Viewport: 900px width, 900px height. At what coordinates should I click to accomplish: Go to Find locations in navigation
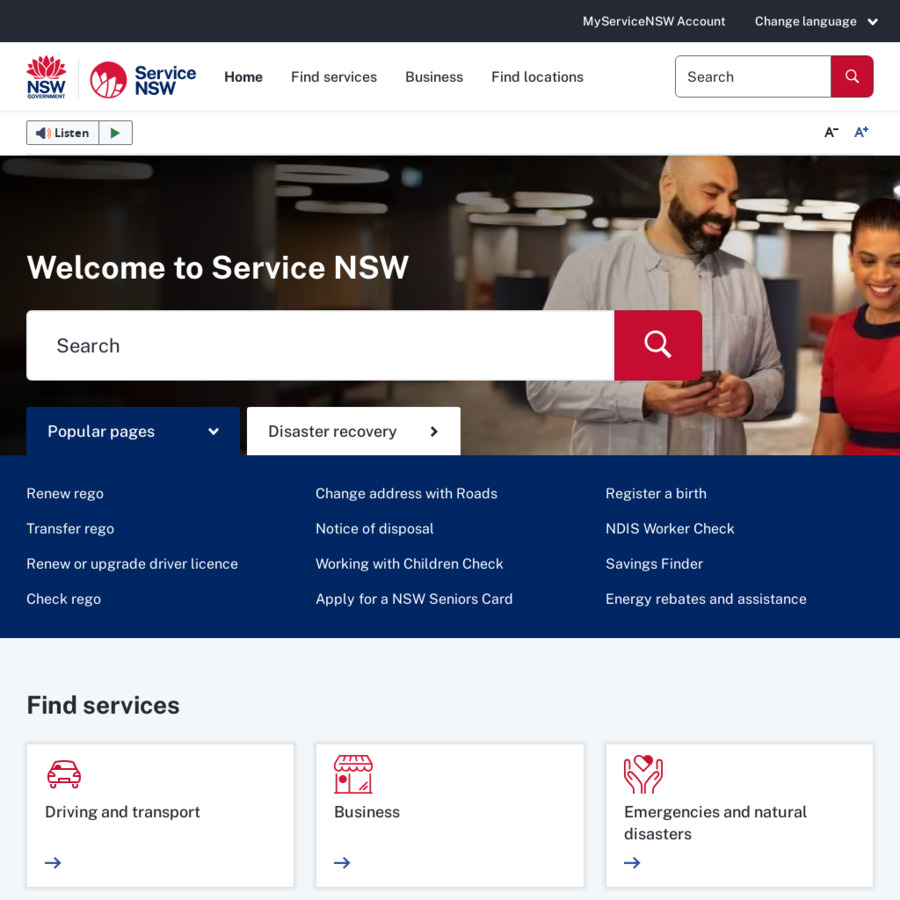[x=537, y=77]
